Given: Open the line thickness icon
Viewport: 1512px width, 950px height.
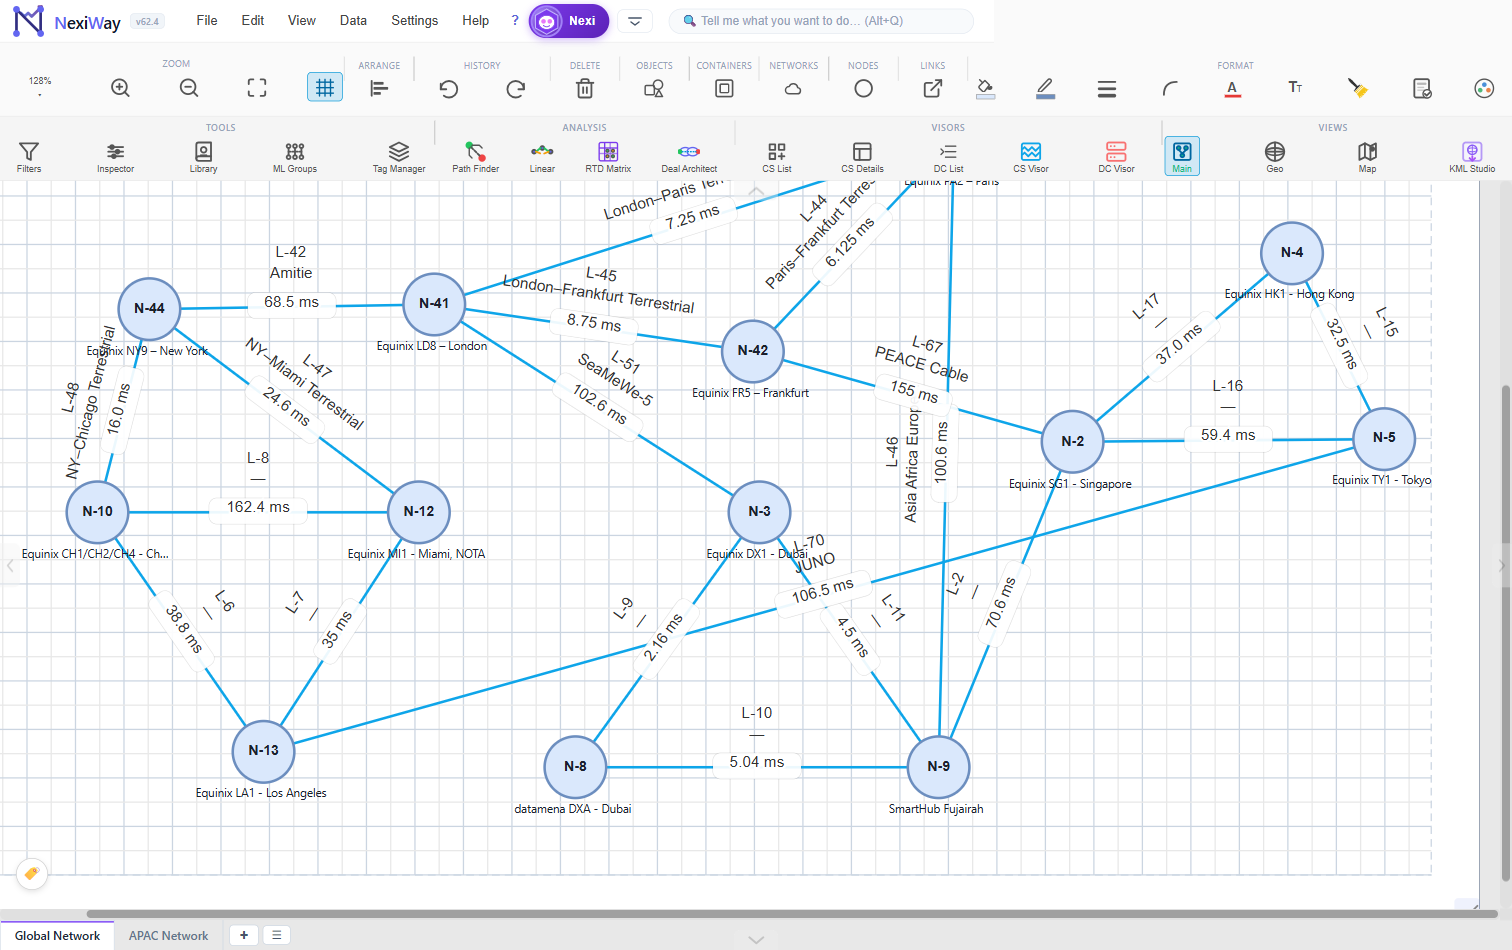Looking at the screenshot, I should 1107,88.
